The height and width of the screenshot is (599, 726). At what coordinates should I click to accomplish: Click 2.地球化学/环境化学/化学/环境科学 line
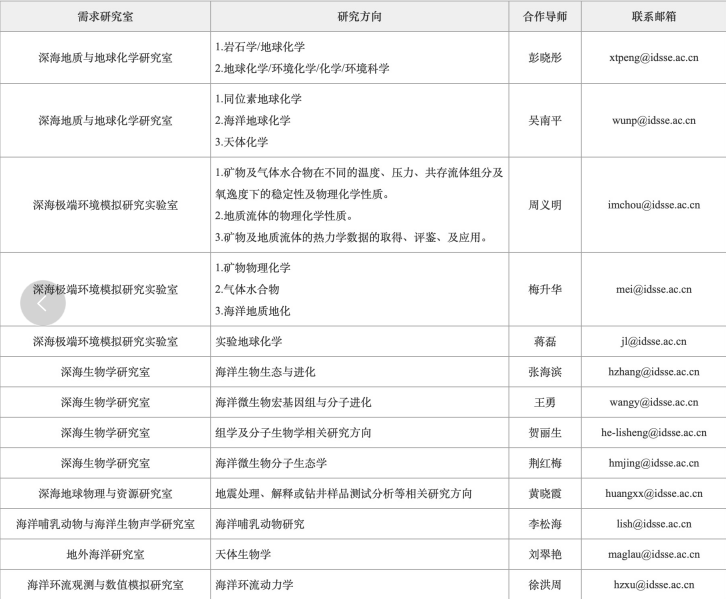pyautogui.click(x=302, y=69)
